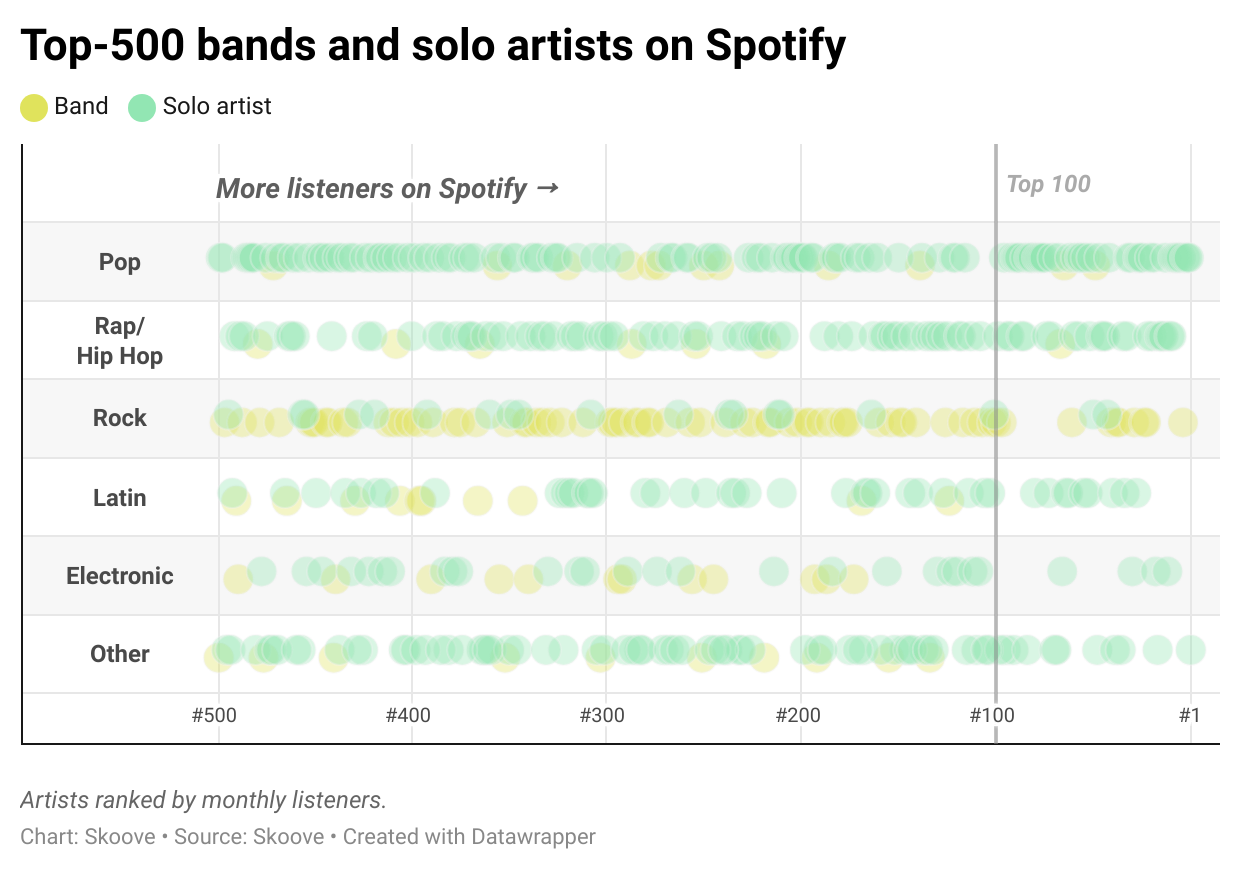Select the Rap/Hip Hop row label
The width and height of the screenshot is (1240, 872).
[120, 341]
